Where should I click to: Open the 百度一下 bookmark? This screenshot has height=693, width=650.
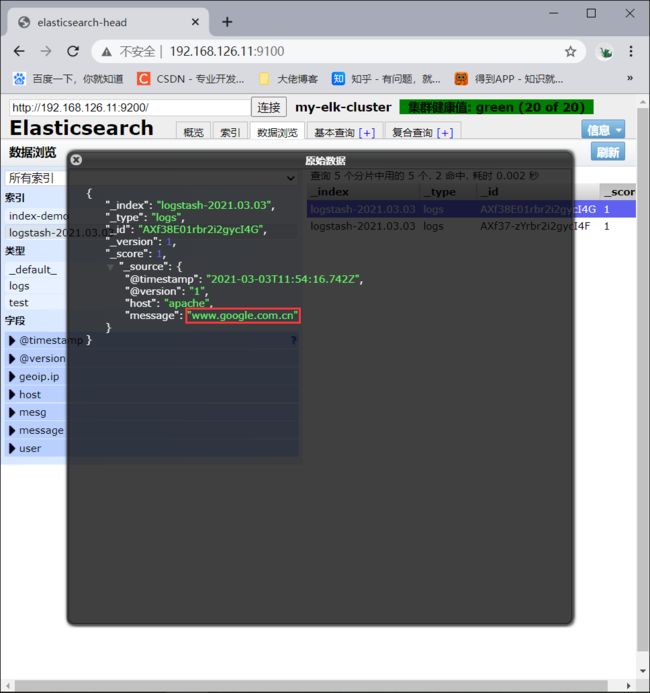68,79
